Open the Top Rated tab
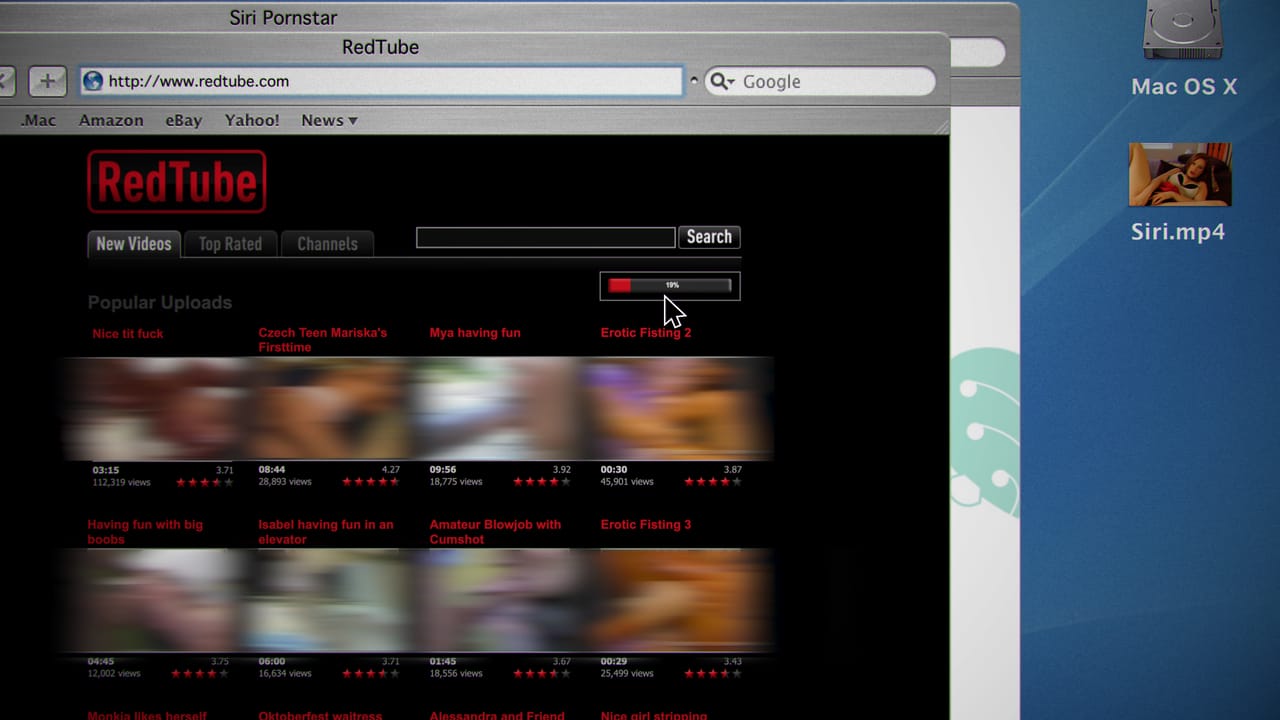The height and width of the screenshot is (720, 1280). tap(230, 244)
